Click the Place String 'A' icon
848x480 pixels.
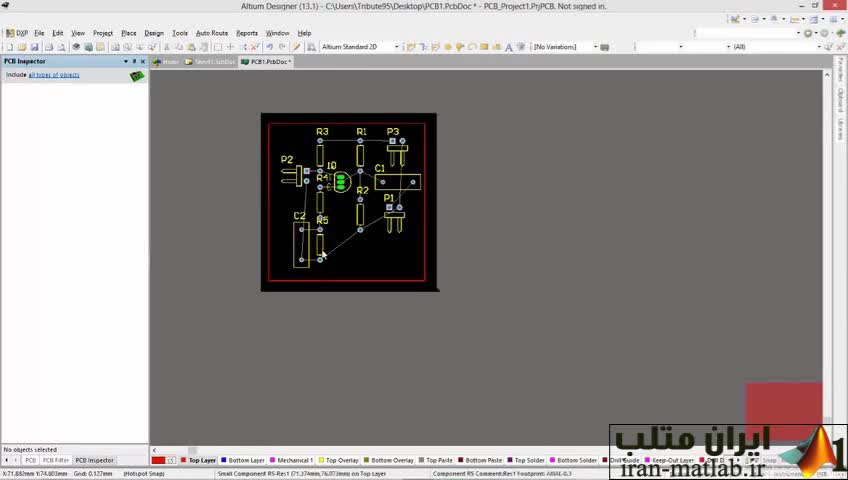[x=508, y=47]
